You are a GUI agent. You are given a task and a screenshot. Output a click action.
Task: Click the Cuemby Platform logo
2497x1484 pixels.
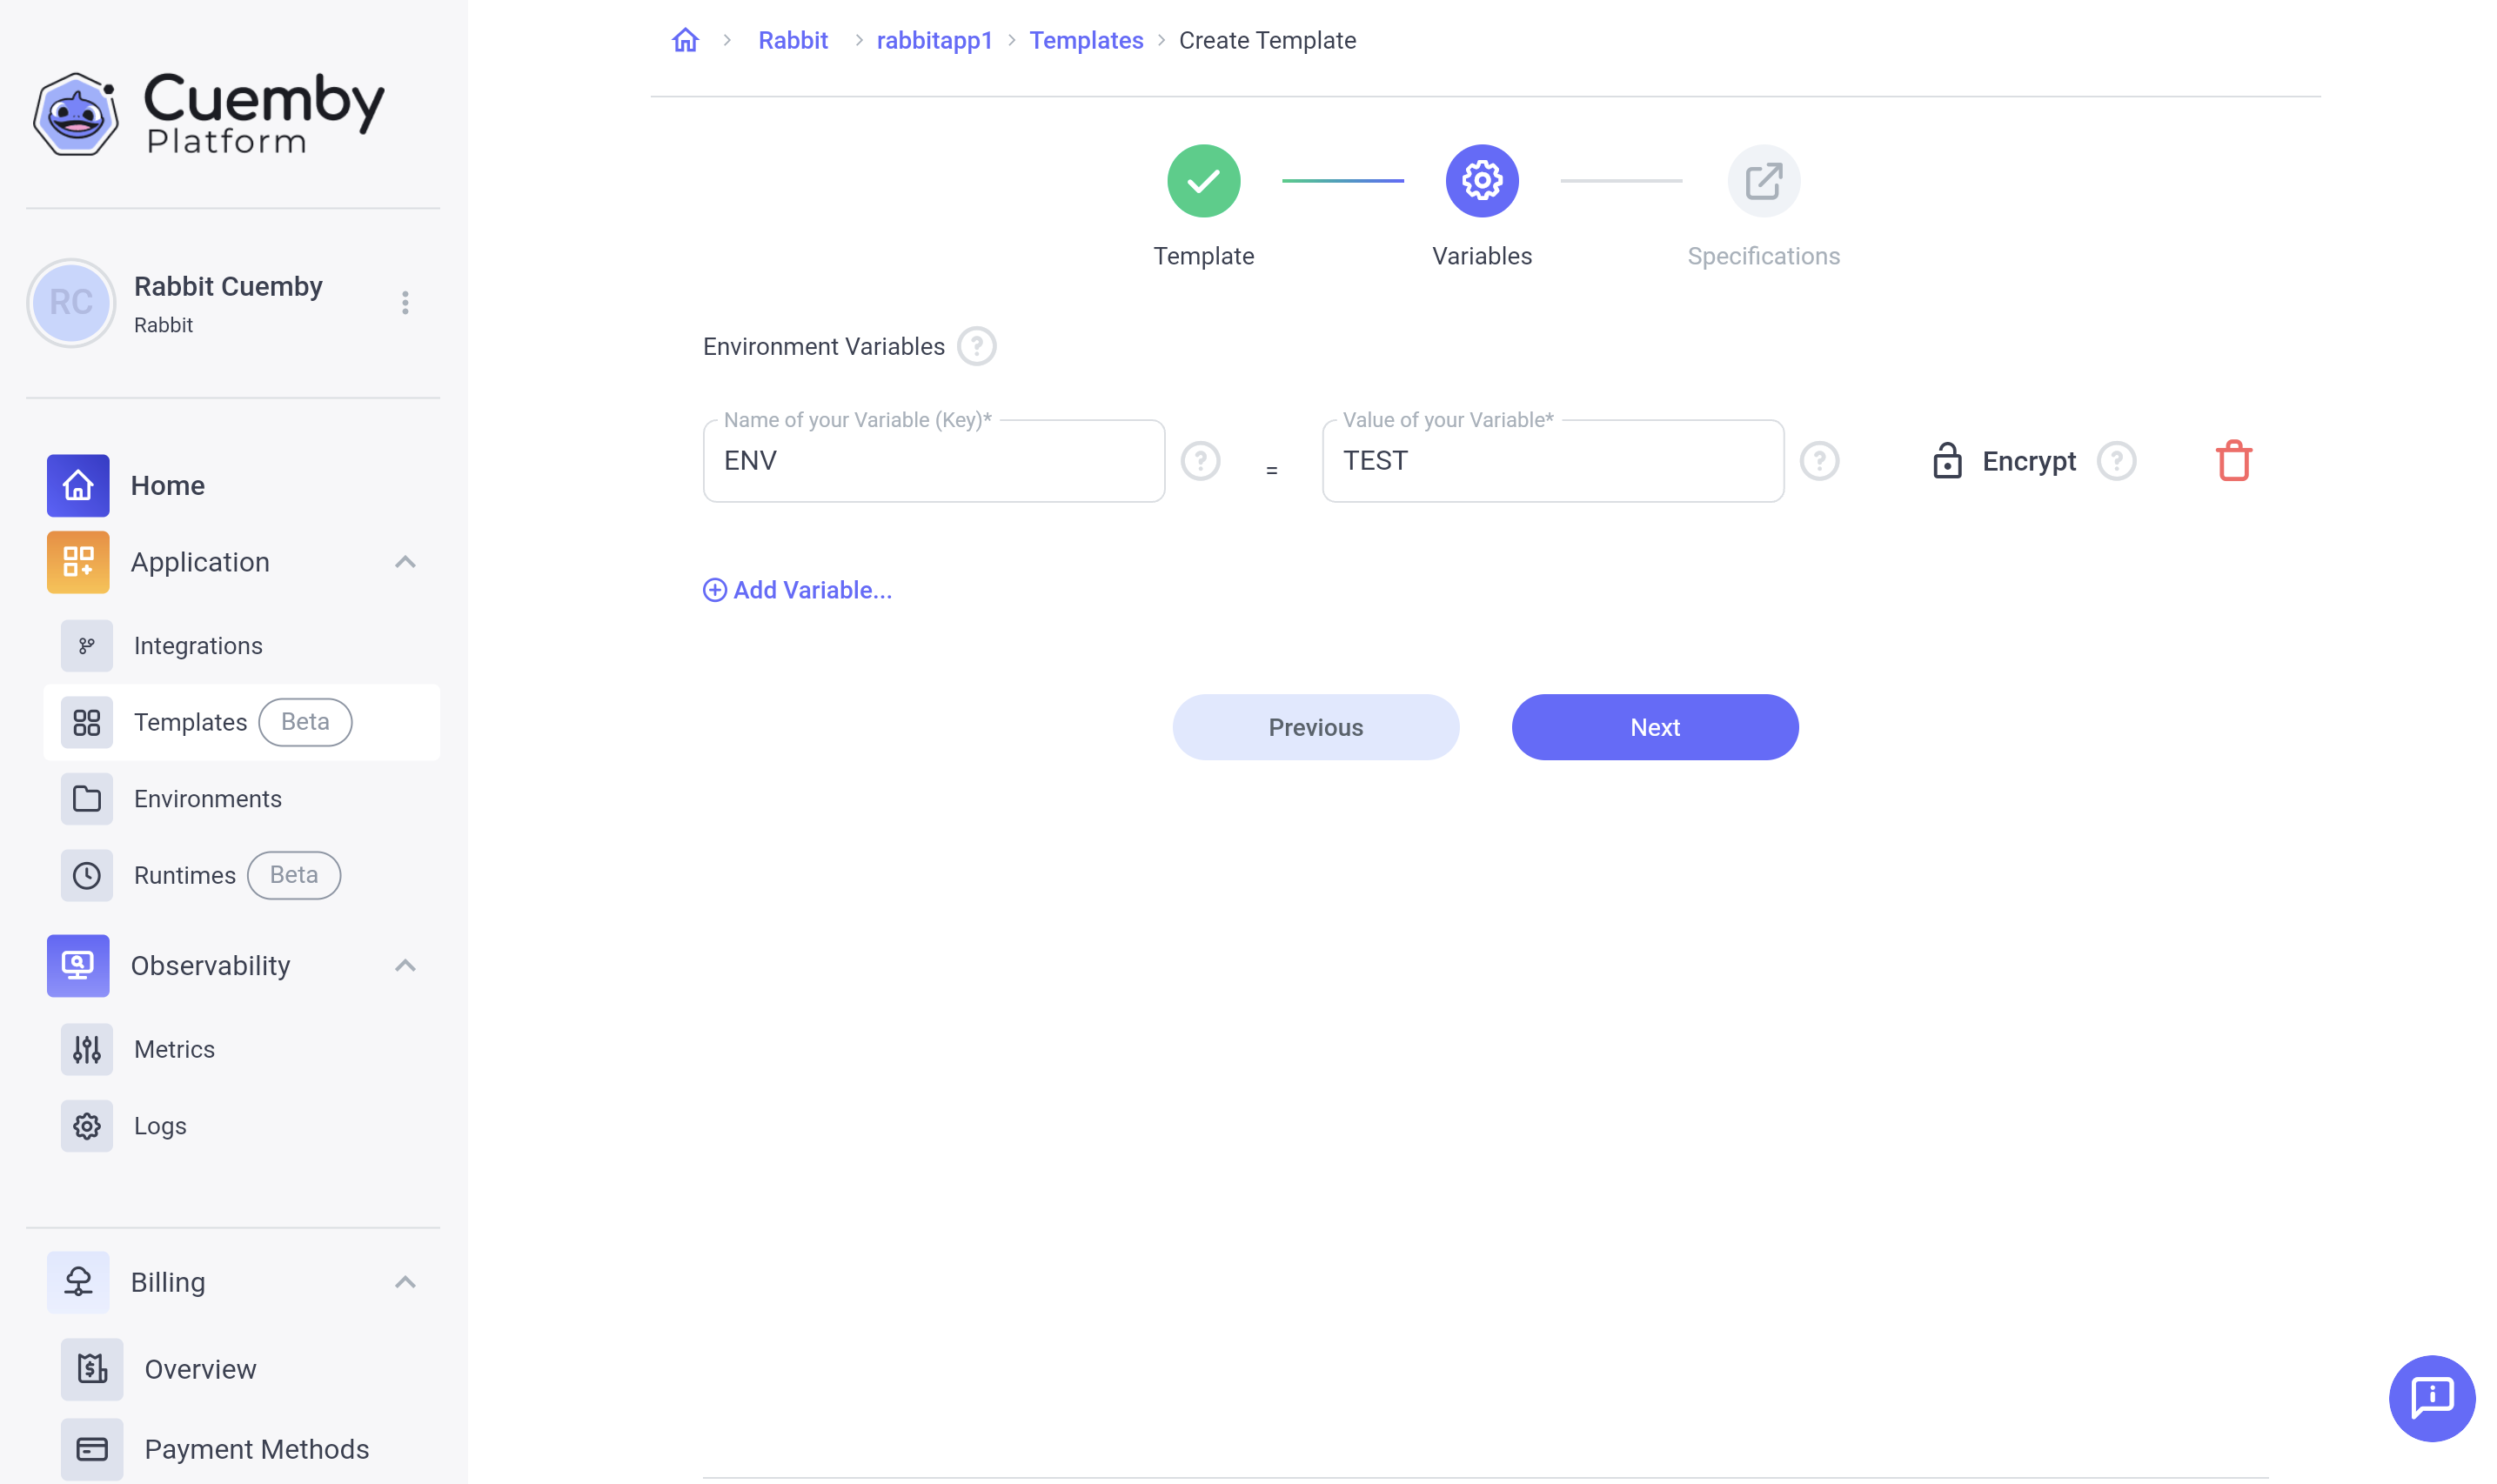pyautogui.click(x=208, y=113)
